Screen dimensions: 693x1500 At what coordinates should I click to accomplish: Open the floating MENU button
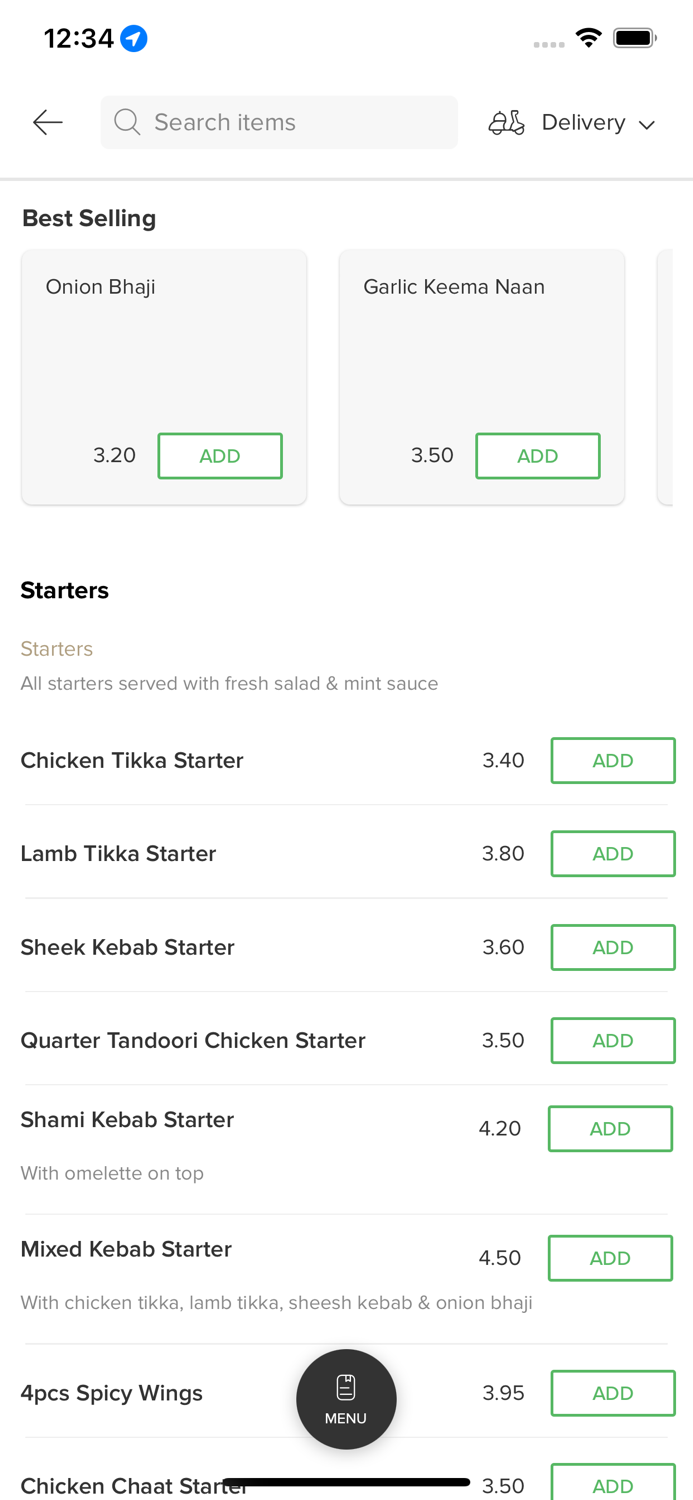click(x=346, y=1399)
